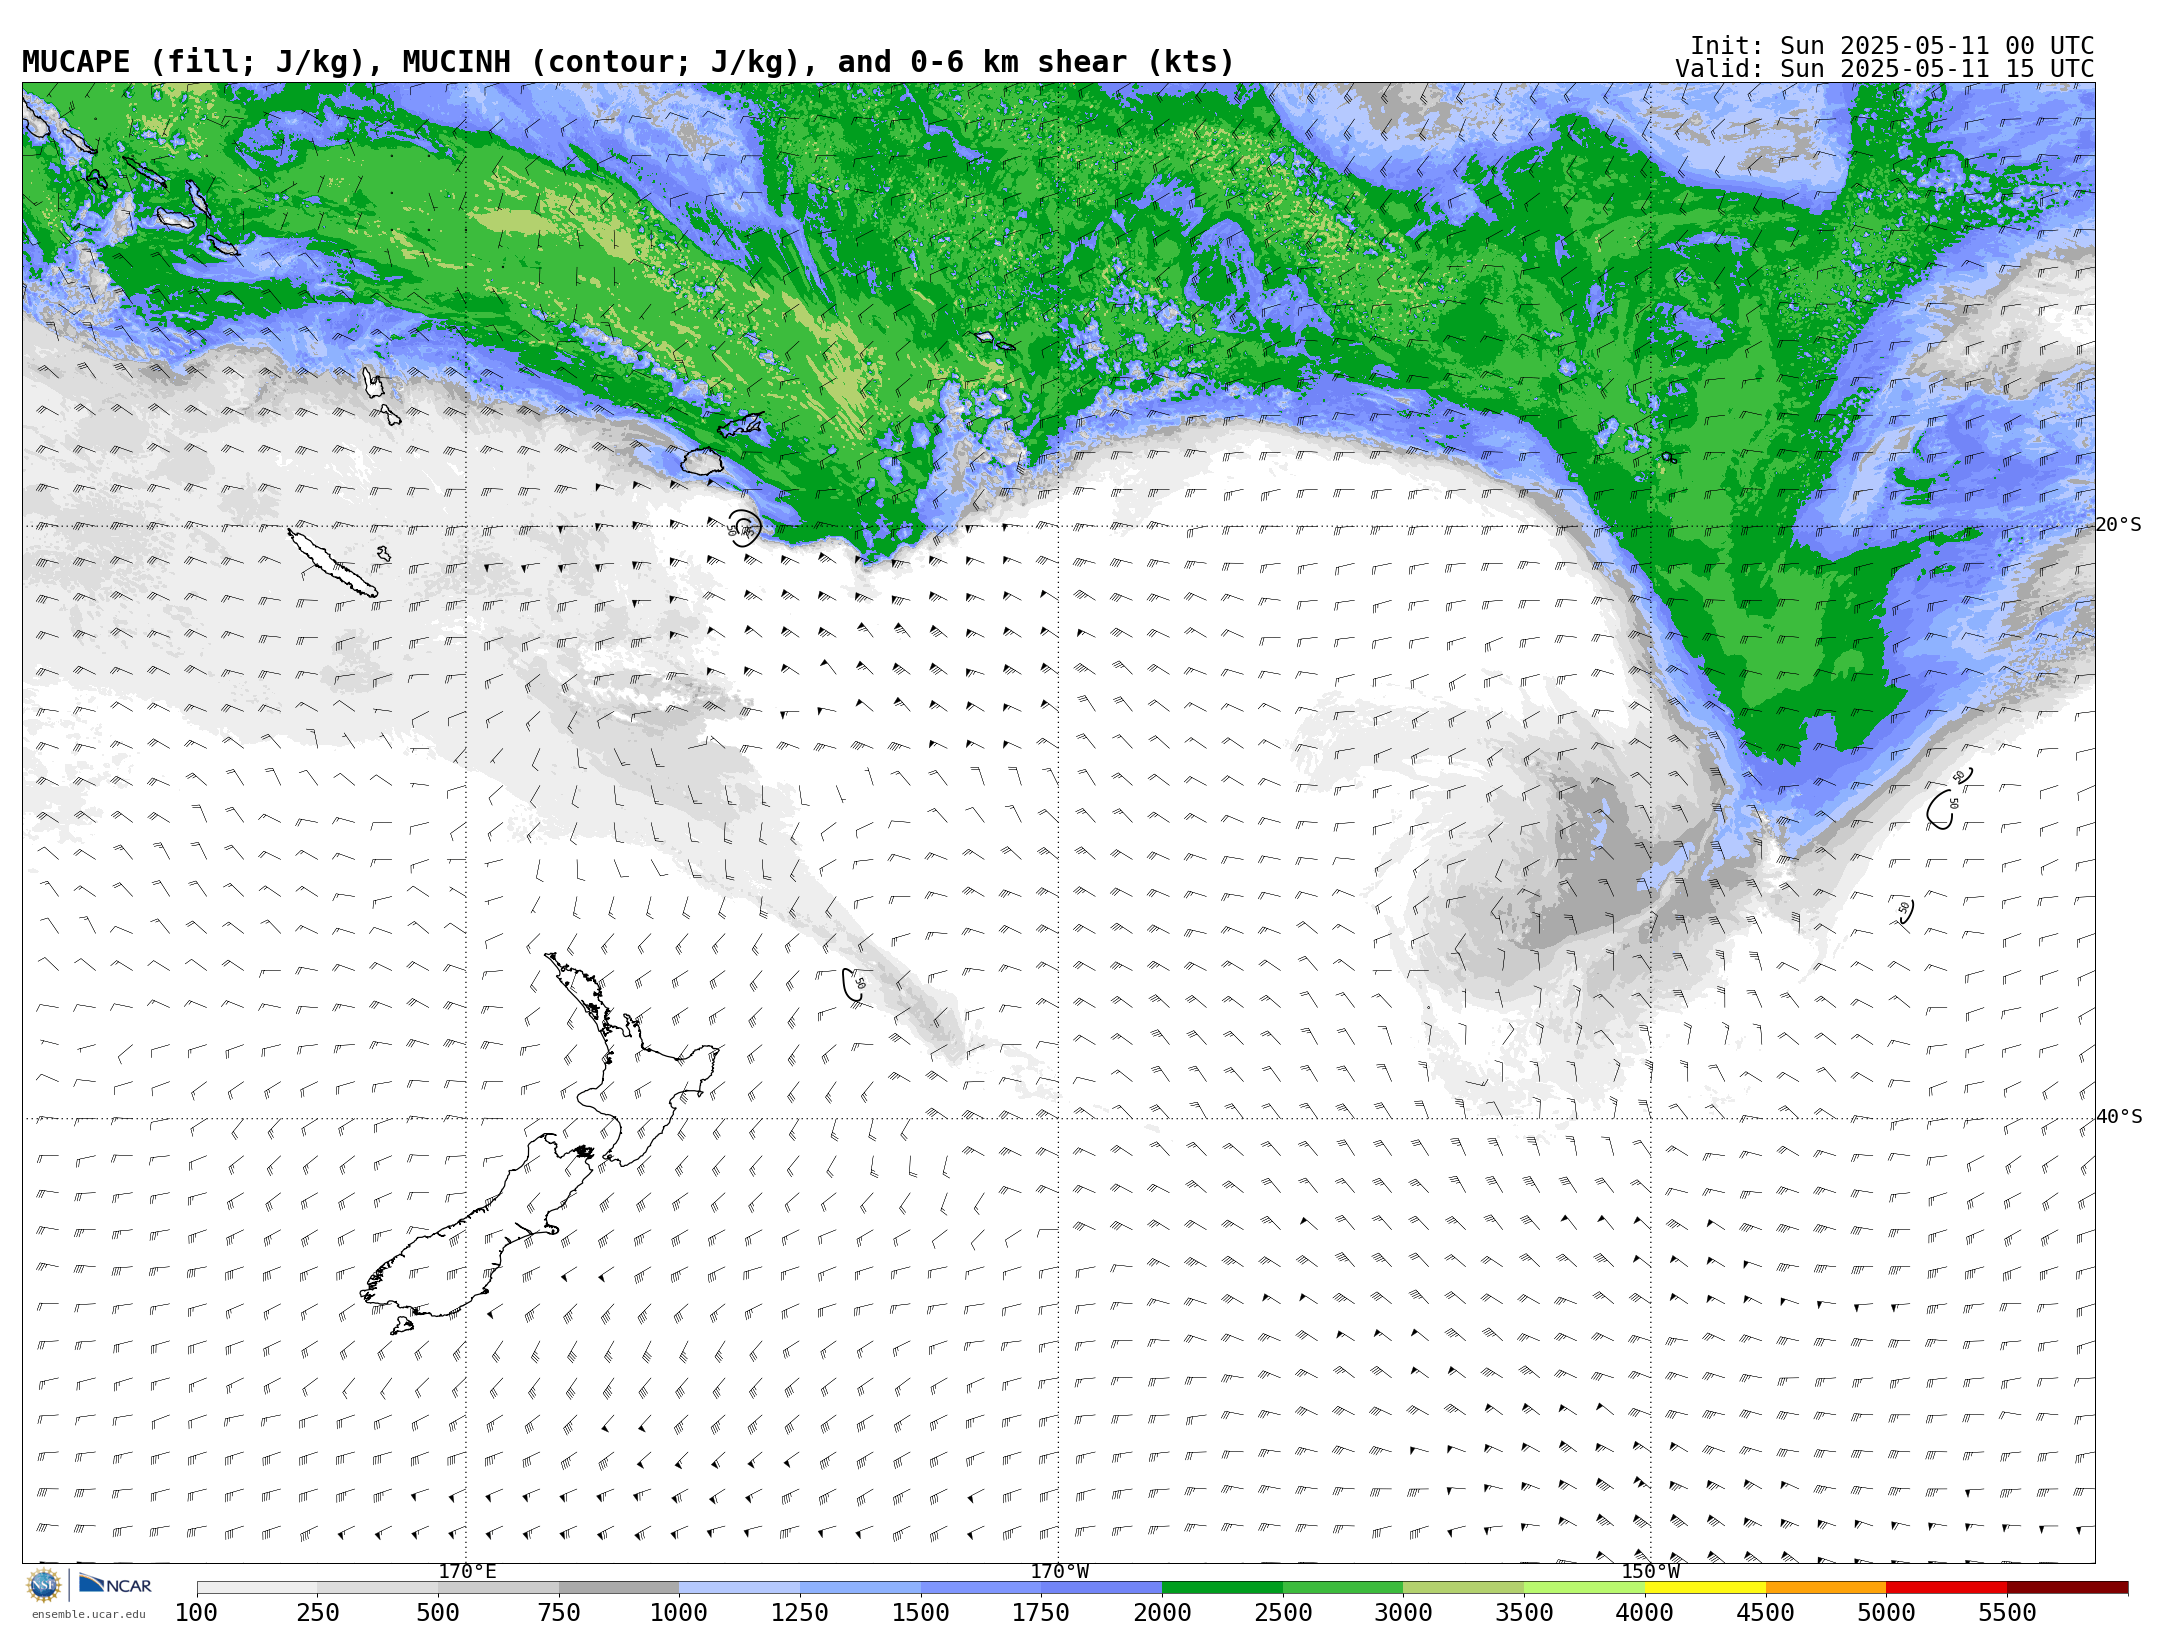Click the 40°S latitude label

(x=2118, y=1117)
